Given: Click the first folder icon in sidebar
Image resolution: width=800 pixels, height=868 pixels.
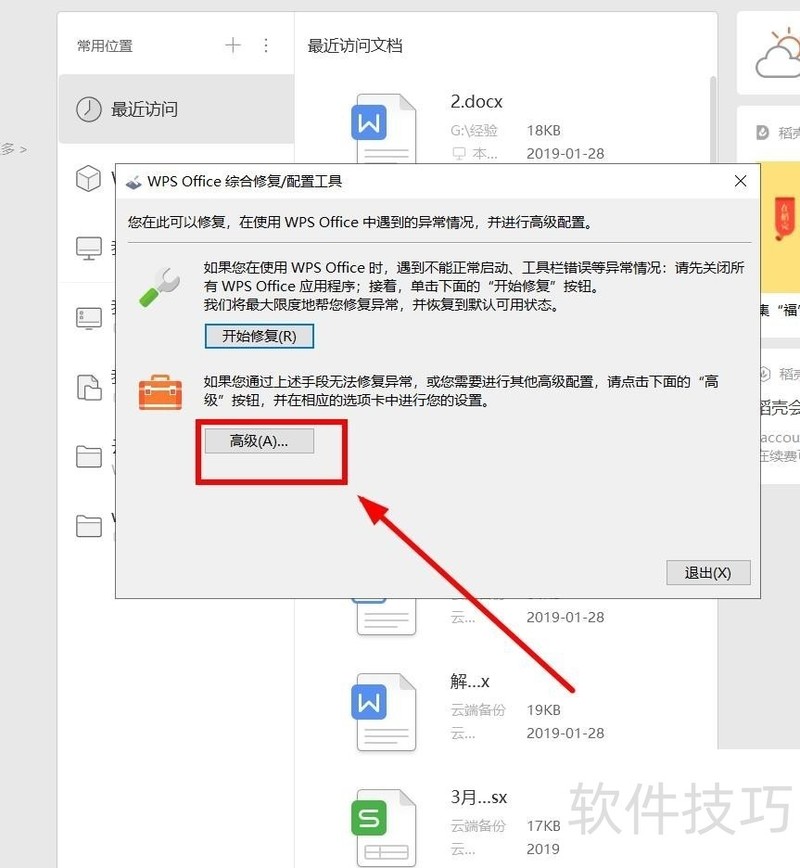Looking at the screenshot, I should tap(89, 457).
